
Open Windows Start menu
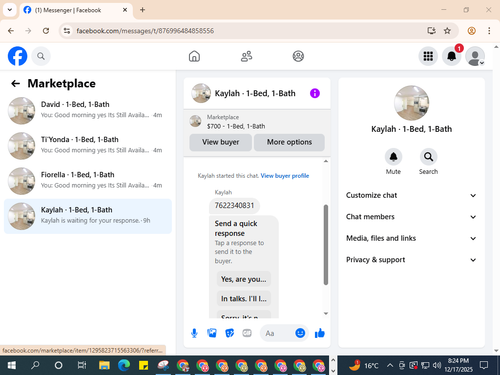pos(12,365)
